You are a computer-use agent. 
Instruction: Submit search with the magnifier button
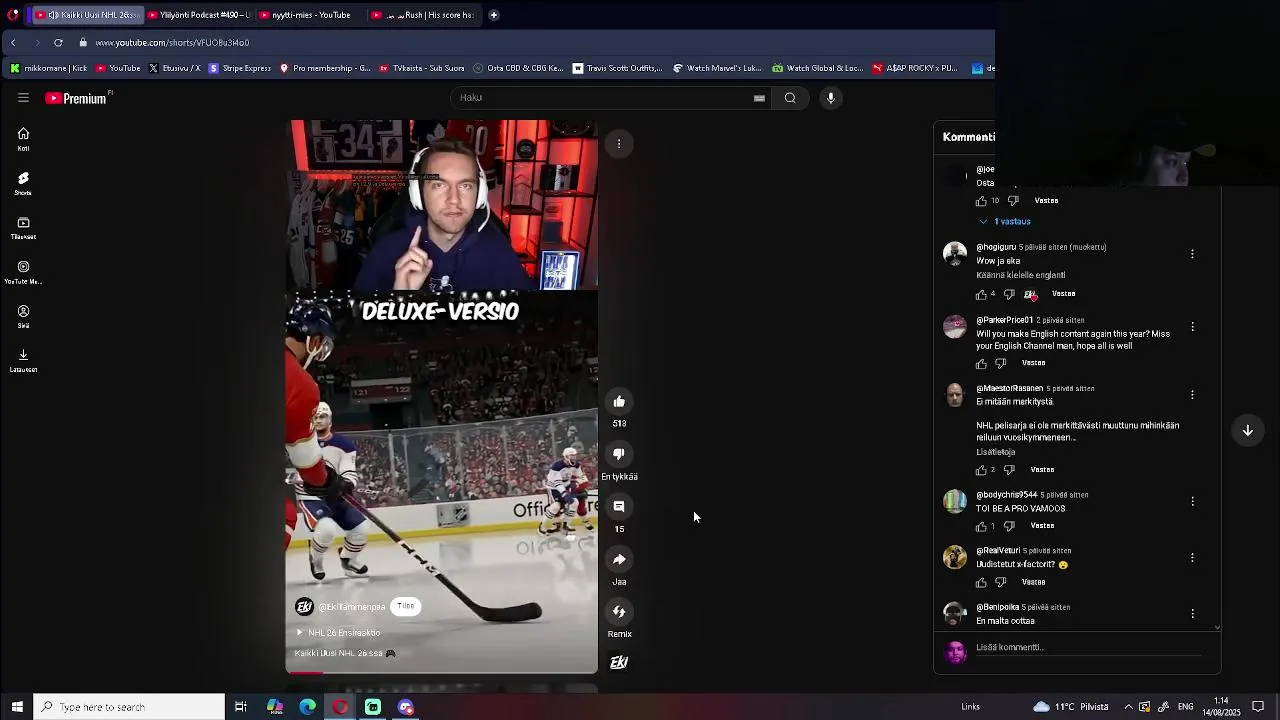click(x=790, y=98)
